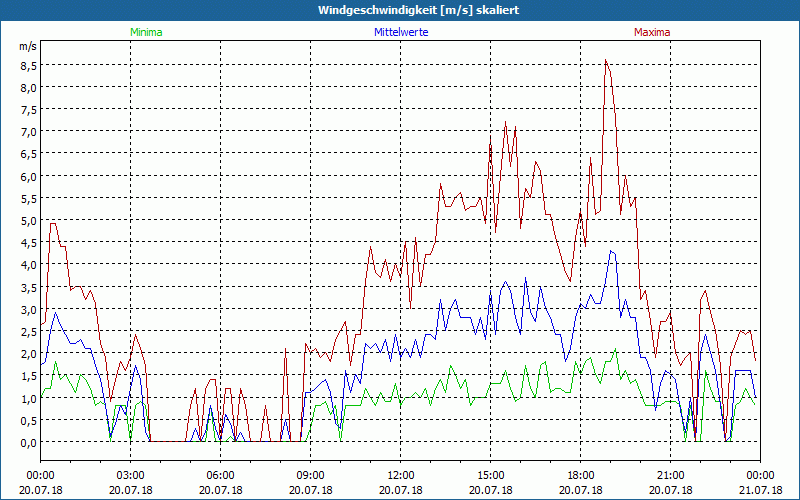Click the 18:00 time axis label

tap(581, 476)
